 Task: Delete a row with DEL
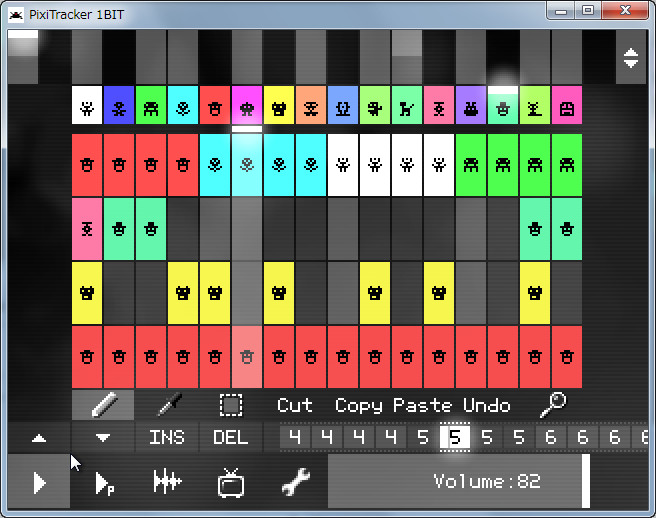tap(231, 438)
